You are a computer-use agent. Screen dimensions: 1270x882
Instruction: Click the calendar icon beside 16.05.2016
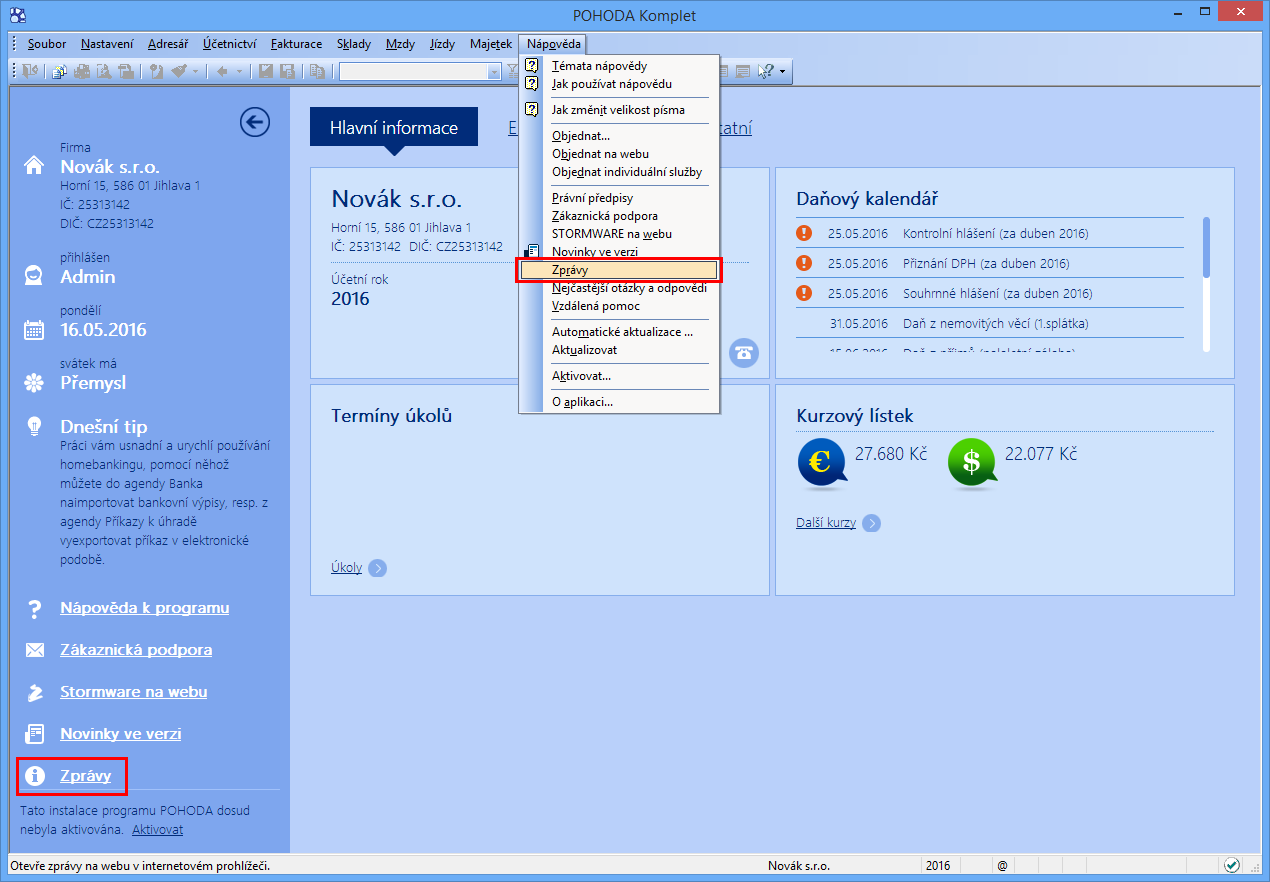click(34, 329)
